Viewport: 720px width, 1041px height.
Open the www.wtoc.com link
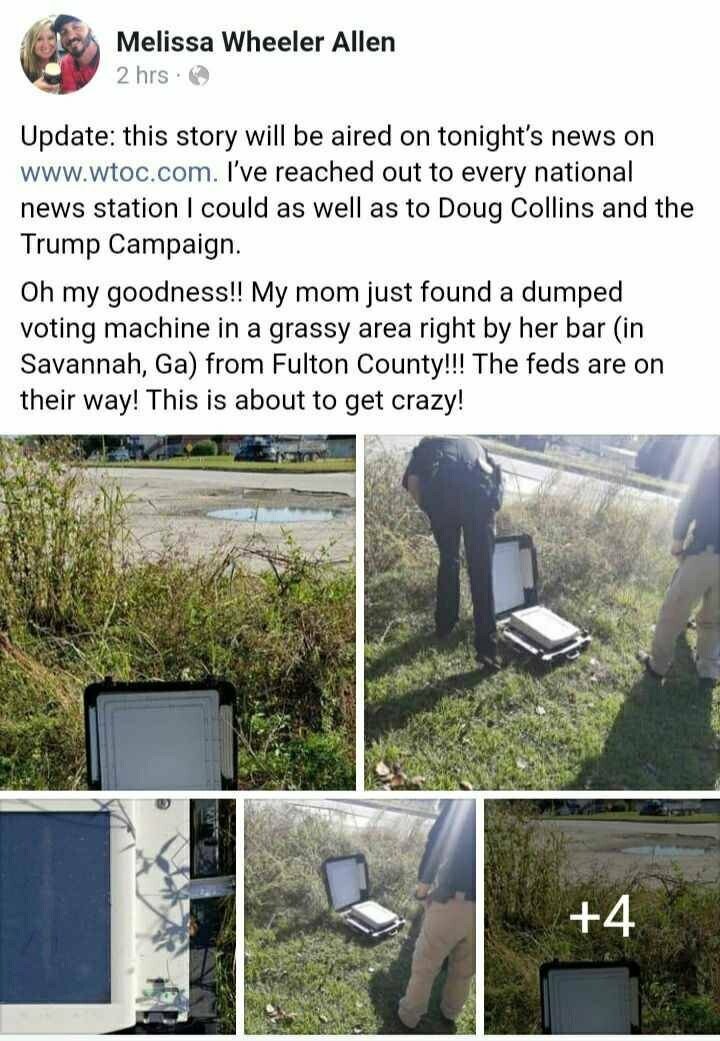pyautogui.click(x=119, y=173)
